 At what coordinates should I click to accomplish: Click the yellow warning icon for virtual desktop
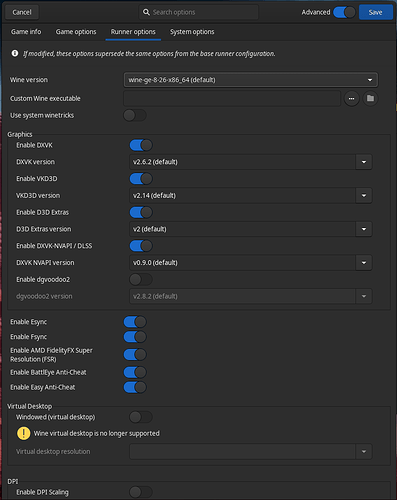pos(23,433)
